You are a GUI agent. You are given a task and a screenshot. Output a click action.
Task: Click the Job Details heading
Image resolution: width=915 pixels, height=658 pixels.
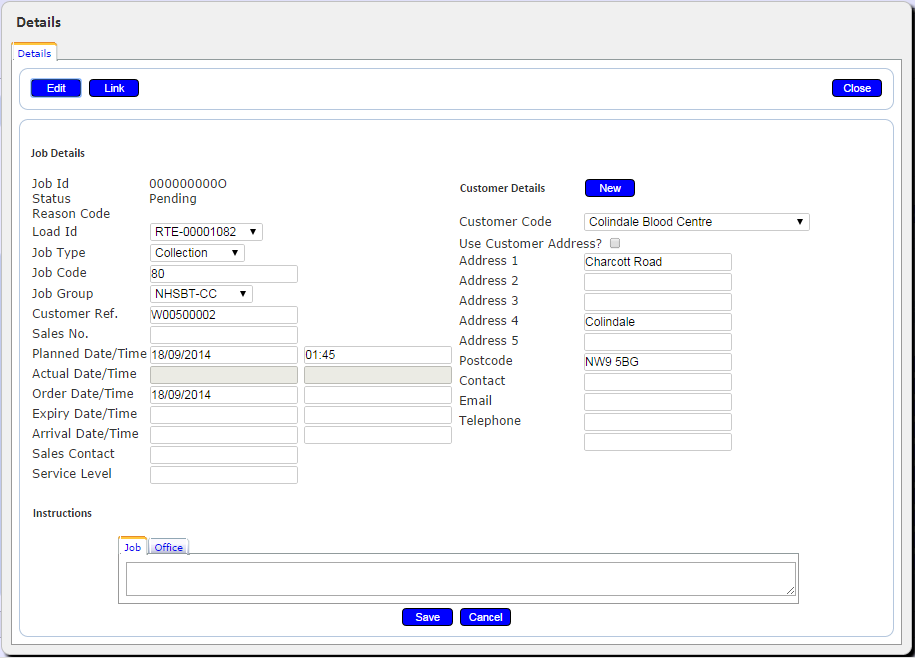(58, 153)
